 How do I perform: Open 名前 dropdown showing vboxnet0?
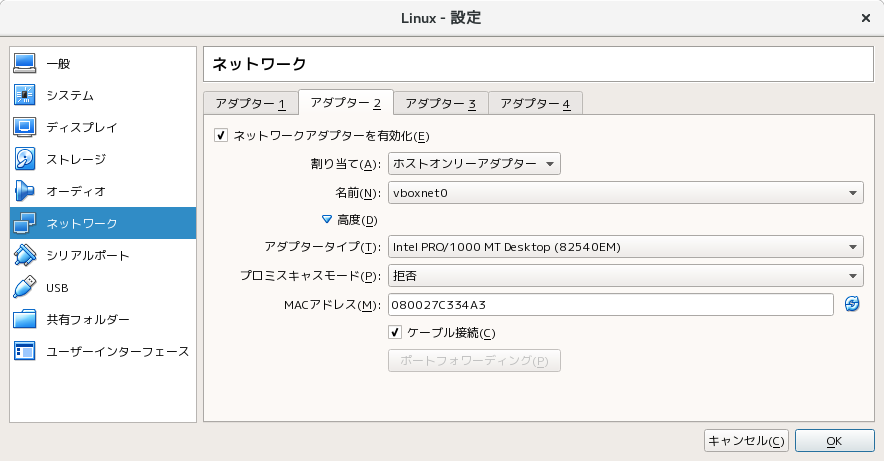tap(626, 193)
